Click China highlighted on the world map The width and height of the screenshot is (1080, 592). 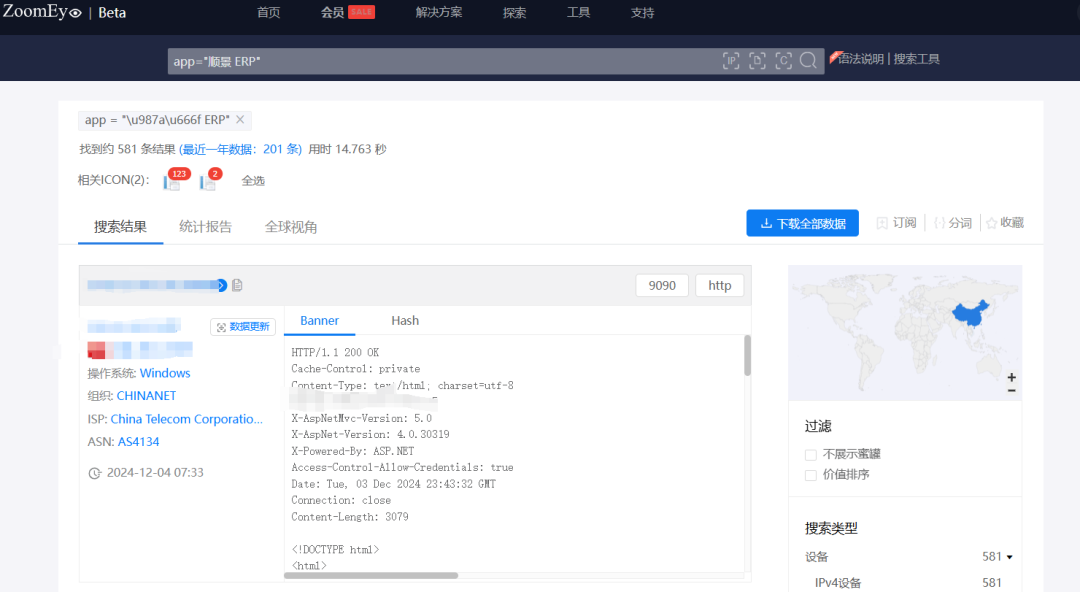[970, 314]
